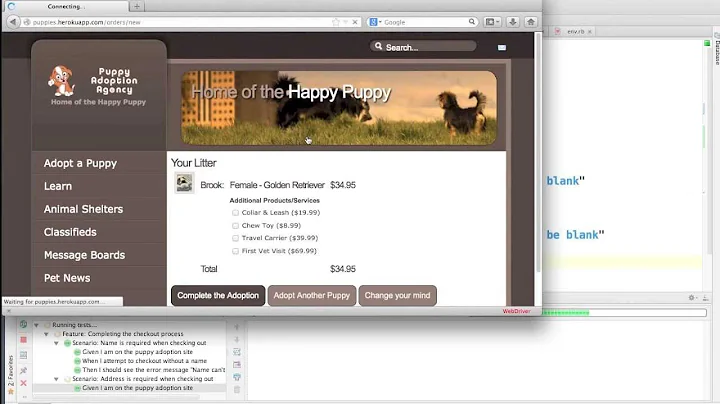The height and width of the screenshot is (404, 720).
Task: Click the up arrow in test results toolbar
Action: [237, 327]
